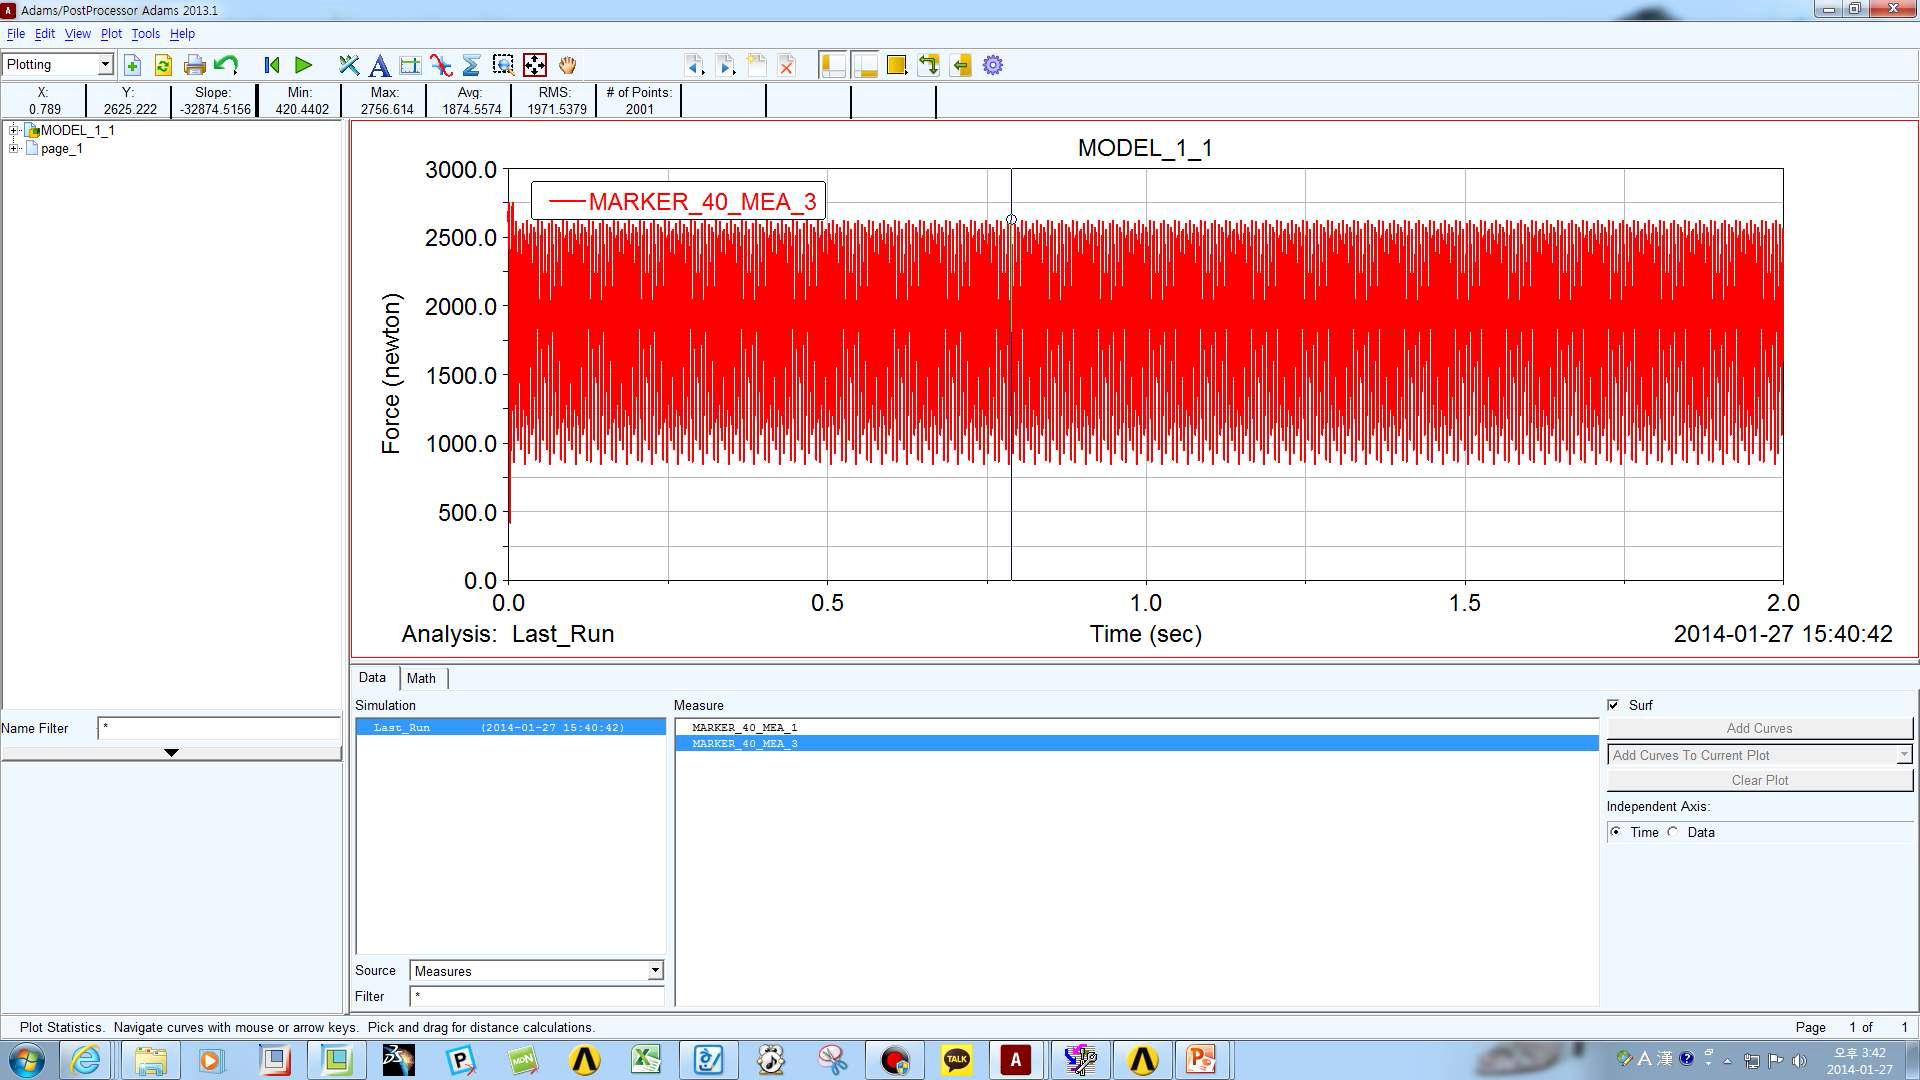
Task: Click the Time (sec) axis label
Action: pyautogui.click(x=1146, y=634)
